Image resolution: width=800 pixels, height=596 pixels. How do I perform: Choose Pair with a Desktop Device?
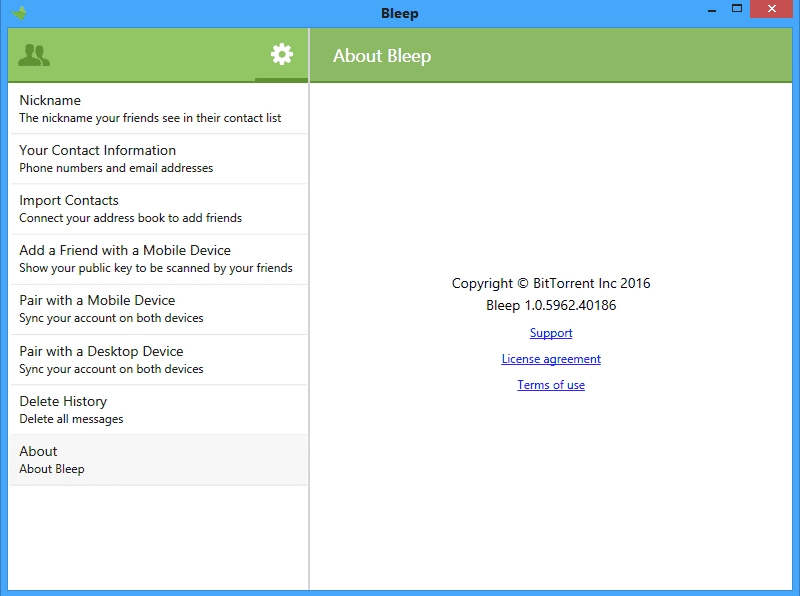point(159,359)
